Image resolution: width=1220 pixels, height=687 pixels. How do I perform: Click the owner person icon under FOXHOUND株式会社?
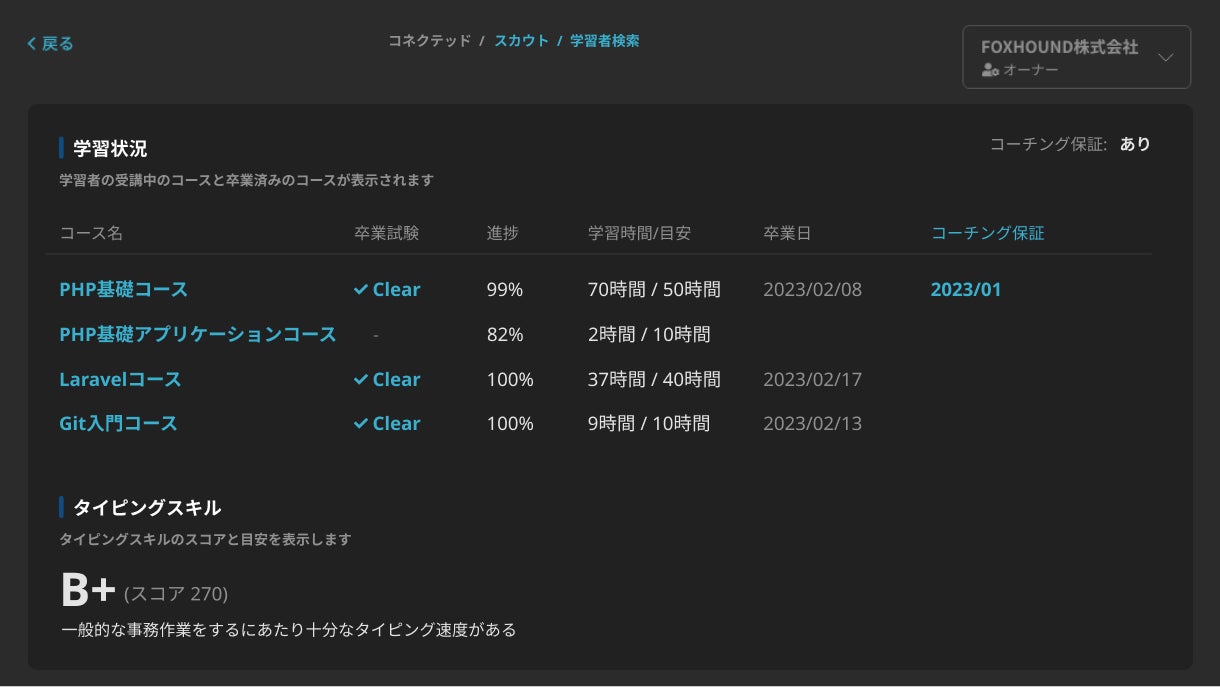click(990, 70)
